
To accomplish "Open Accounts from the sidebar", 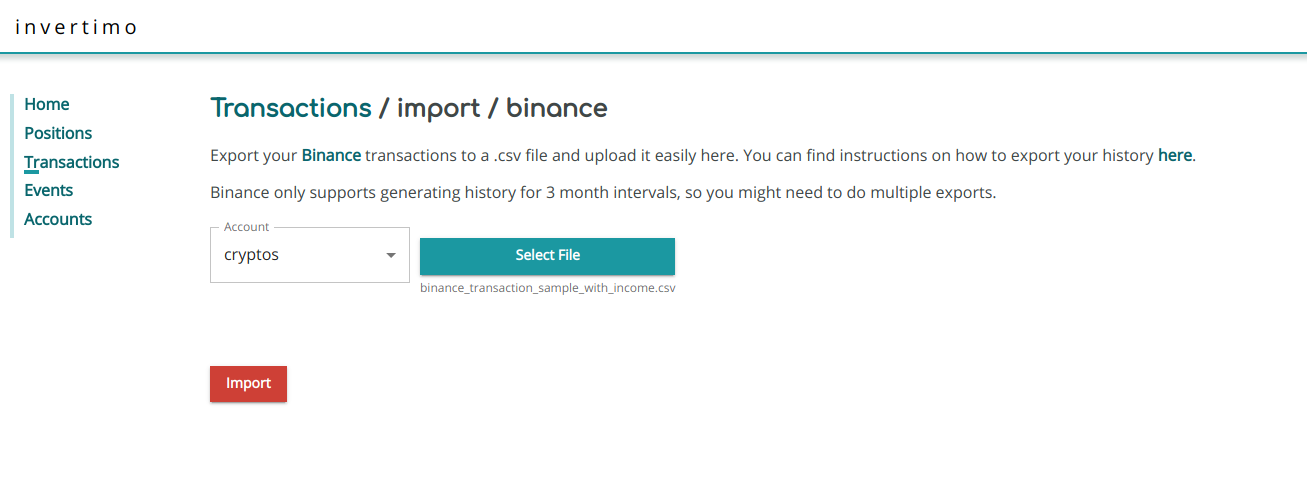I will coord(58,219).
